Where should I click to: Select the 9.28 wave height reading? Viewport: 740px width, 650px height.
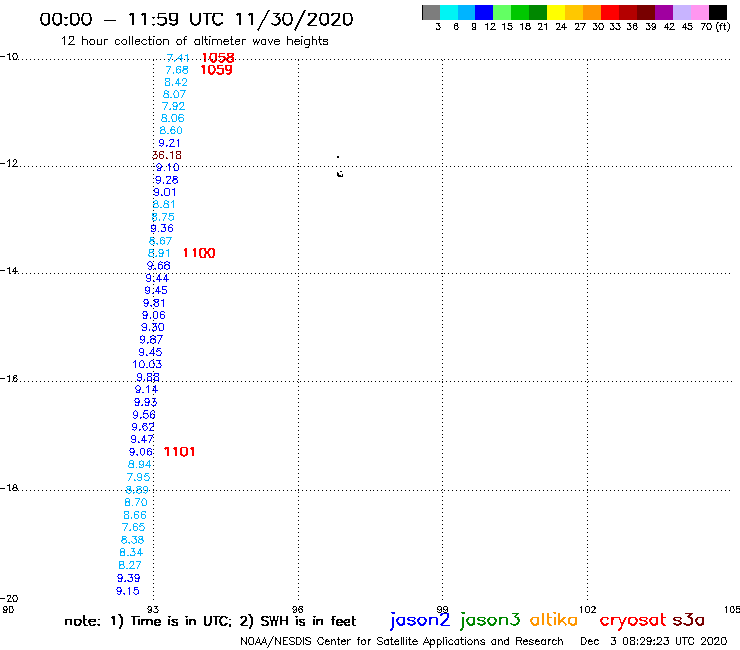pos(167,180)
